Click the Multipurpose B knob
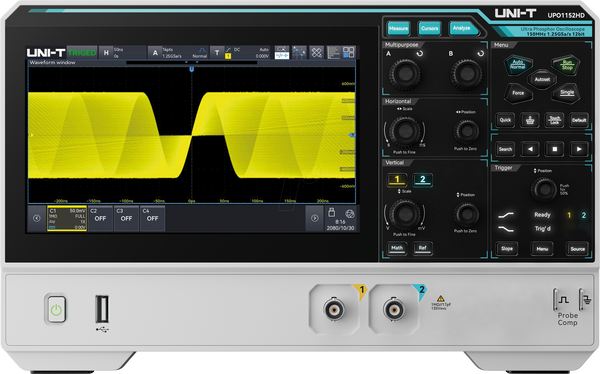Screen dimensions: 600x374 (x=466, y=73)
